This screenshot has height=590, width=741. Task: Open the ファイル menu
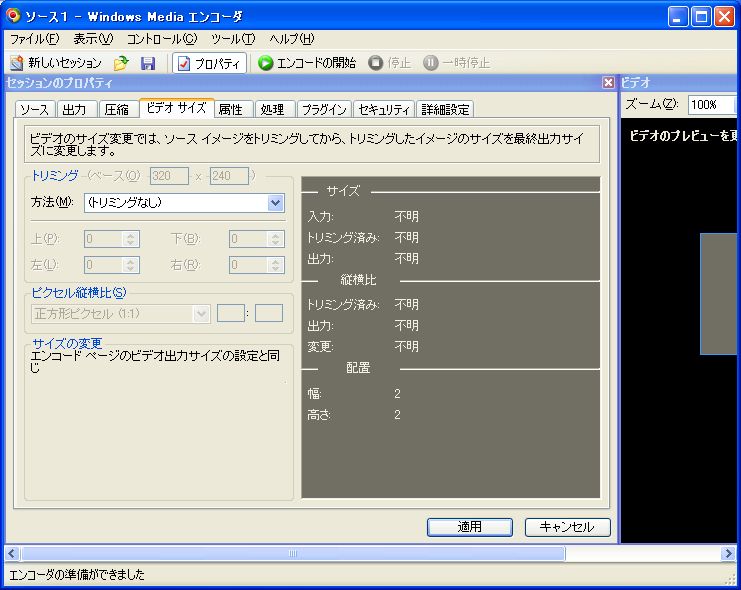pos(33,39)
